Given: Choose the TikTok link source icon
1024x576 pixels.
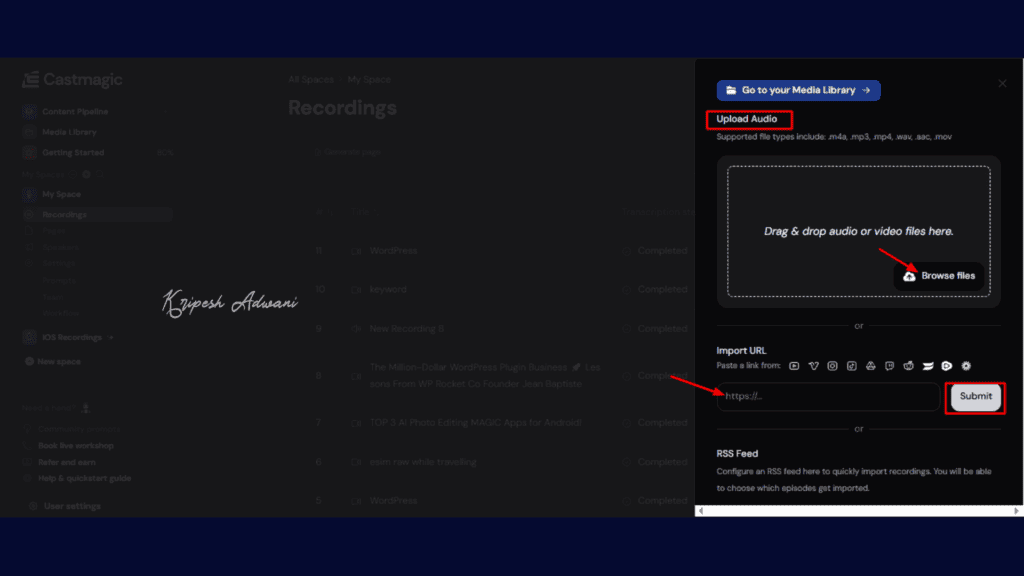Looking at the screenshot, I should point(851,365).
